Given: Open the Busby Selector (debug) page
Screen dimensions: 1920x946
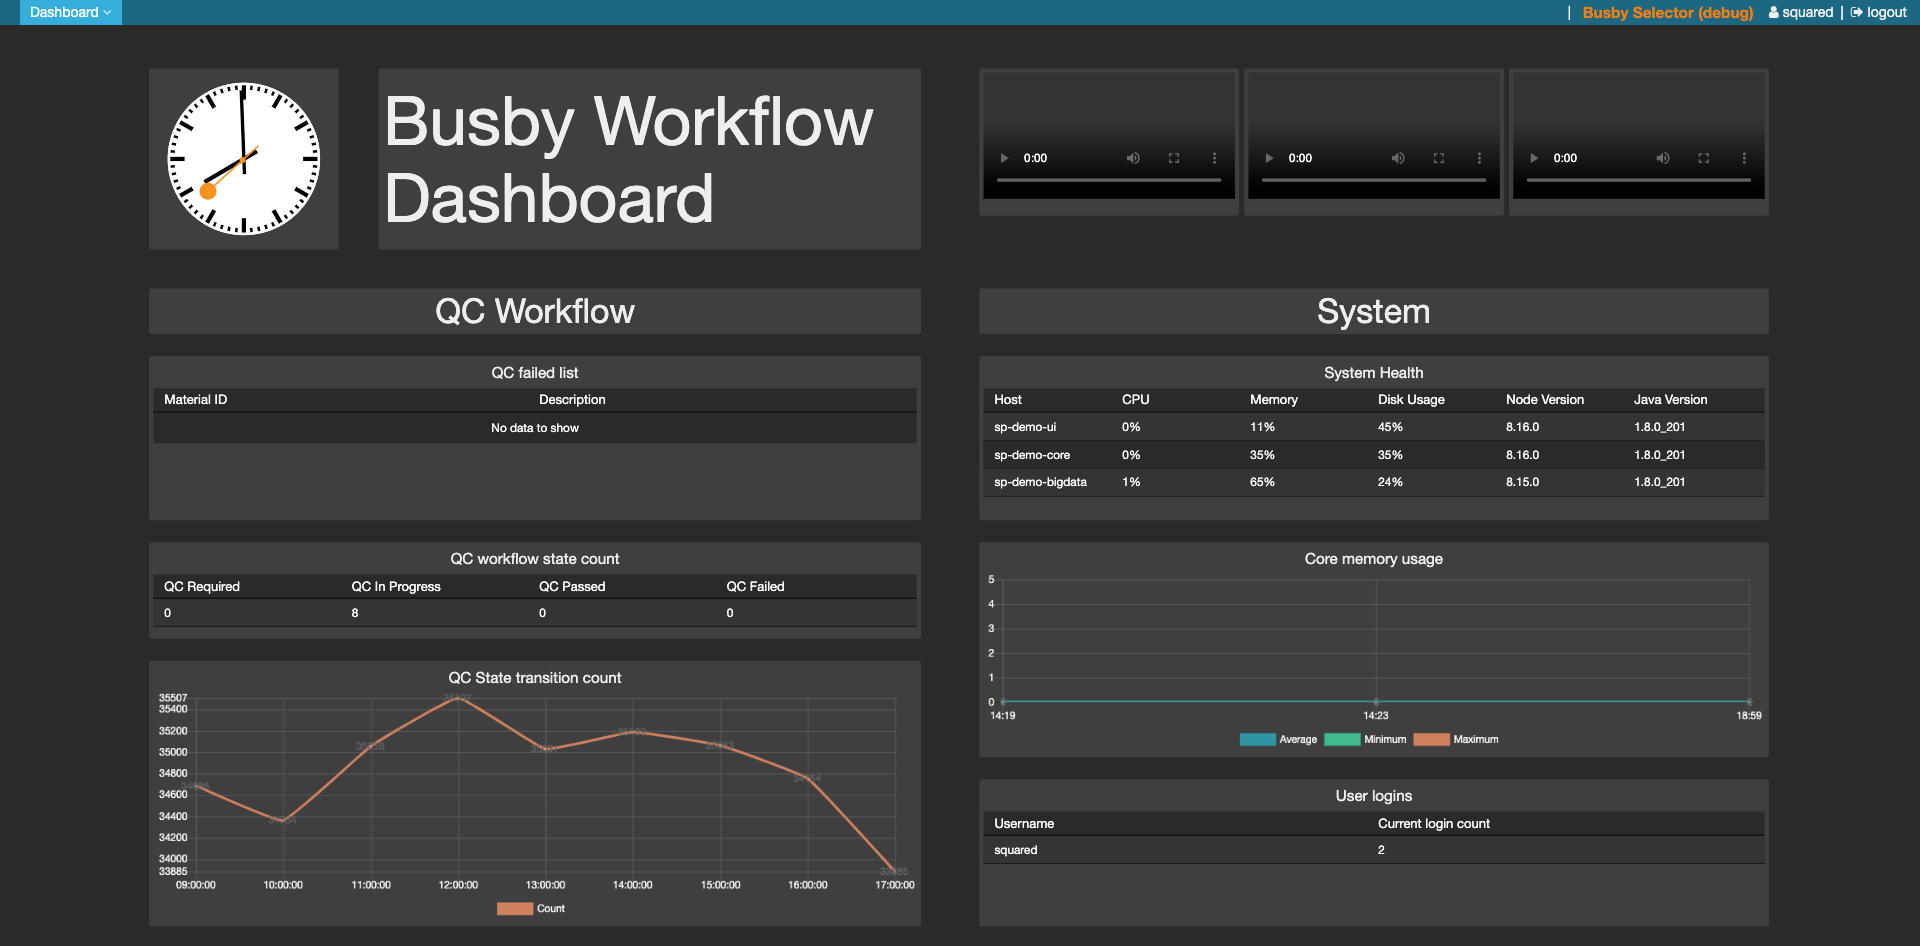Looking at the screenshot, I should click(x=1667, y=13).
